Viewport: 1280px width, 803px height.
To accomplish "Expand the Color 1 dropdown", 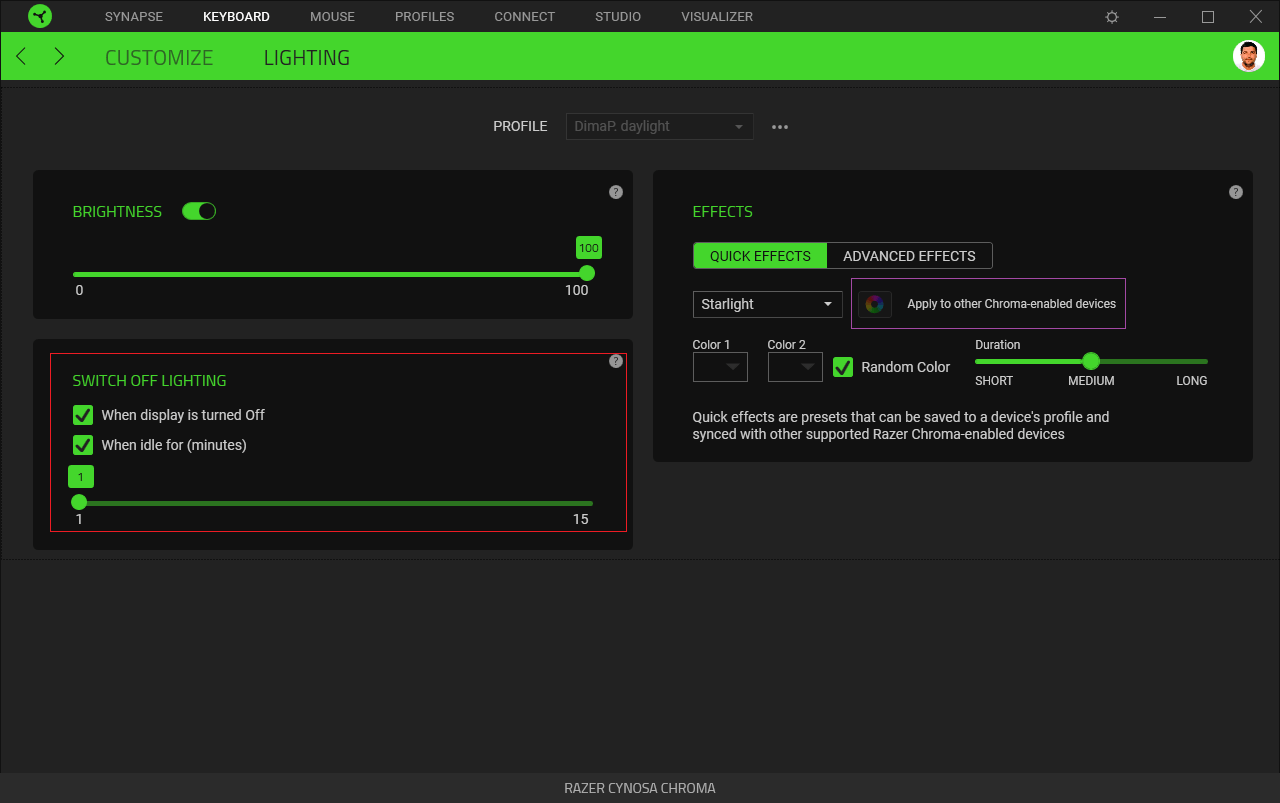I will (x=720, y=367).
